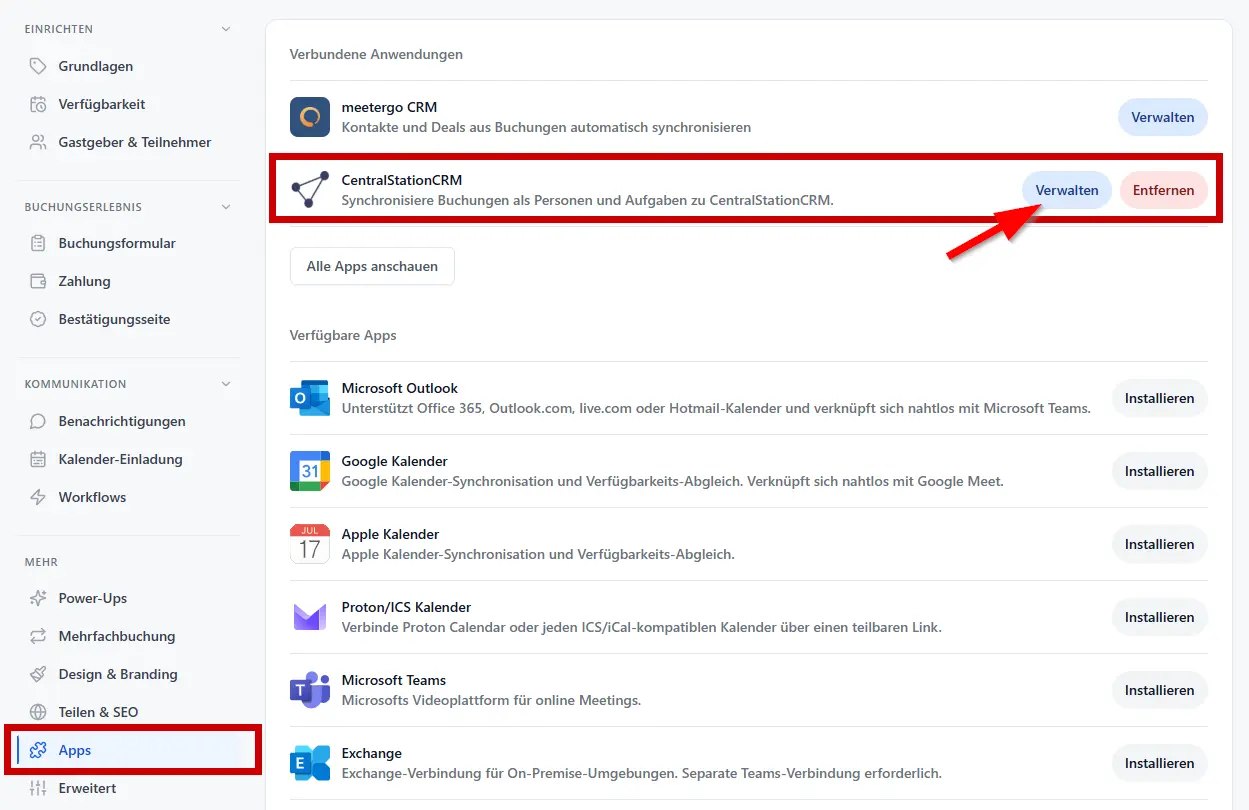Click the Design & Branding brush icon
The width and height of the screenshot is (1249, 810).
point(38,674)
